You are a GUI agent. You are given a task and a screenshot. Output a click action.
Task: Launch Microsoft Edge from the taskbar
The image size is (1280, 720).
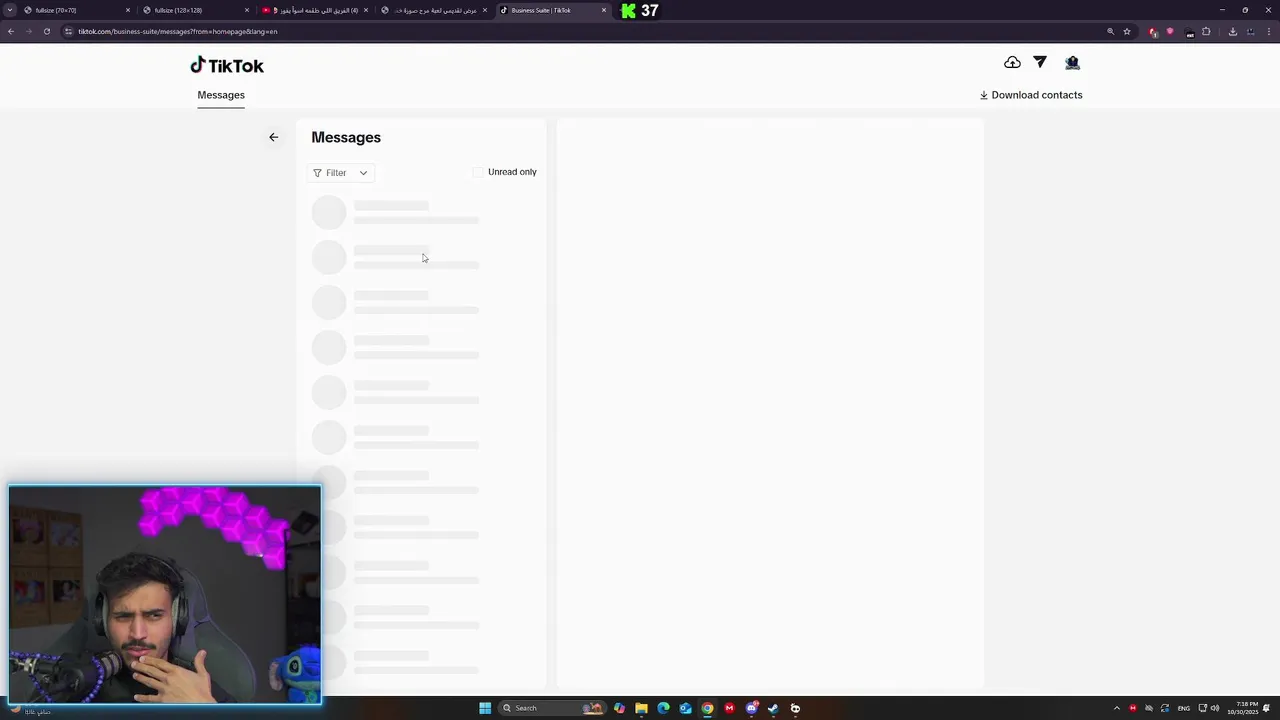pos(663,708)
